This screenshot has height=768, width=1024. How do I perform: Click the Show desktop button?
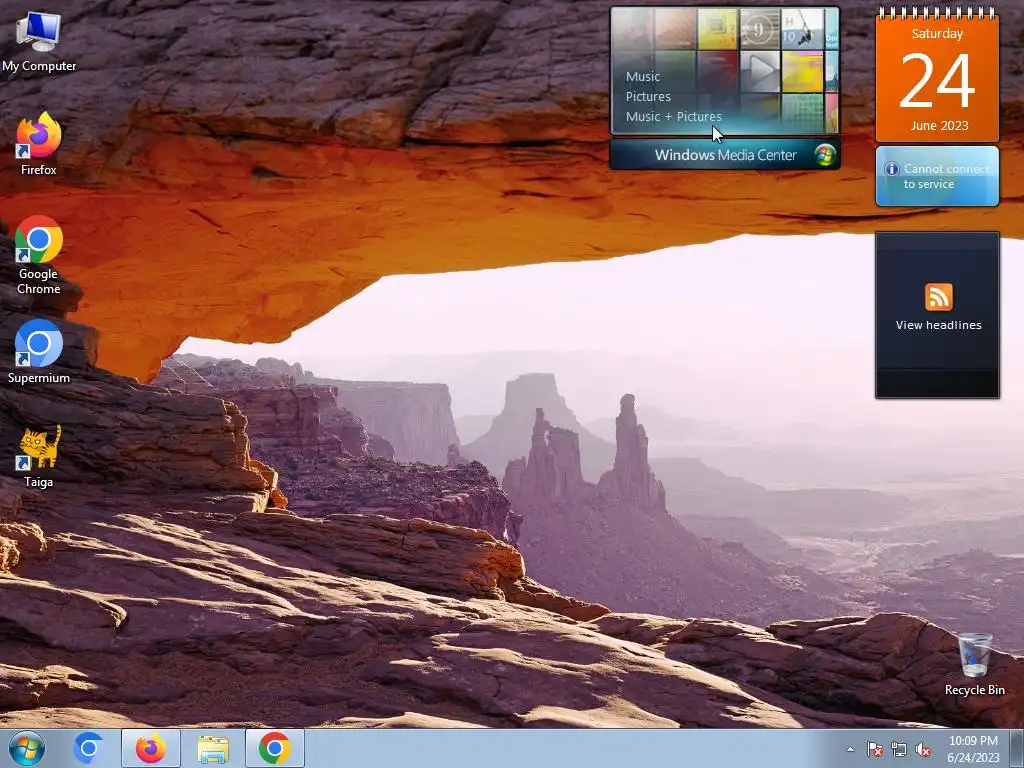(x=1017, y=748)
